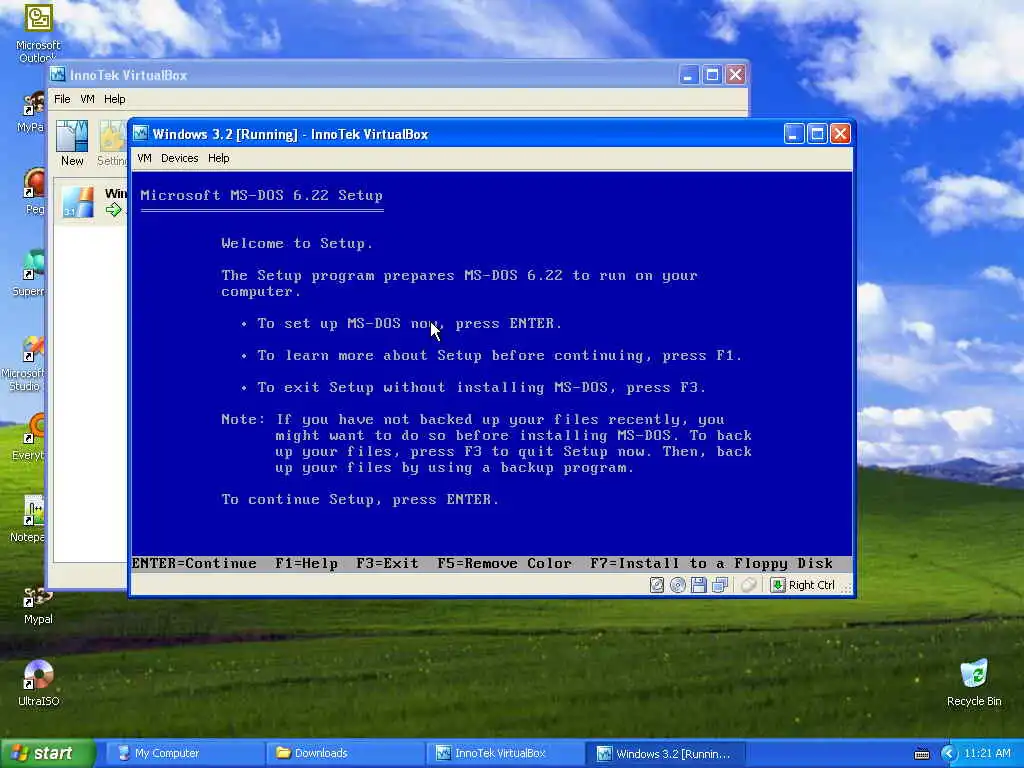Click the "Welcome to Setup." line
The height and width of the screenshot is (768, 1024).
tap(297, 244)
